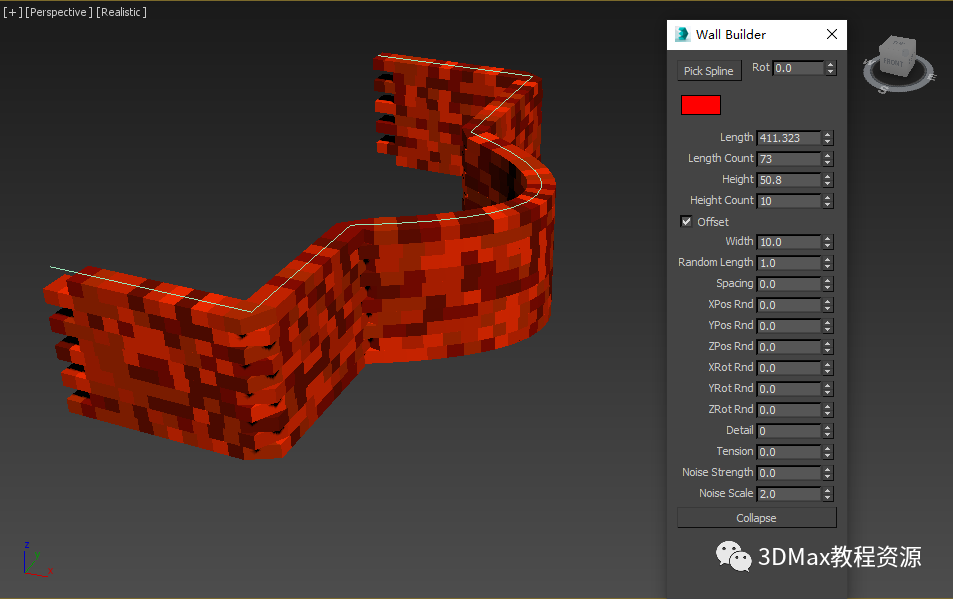Click the Collapse button
Image resolution: width=953 pixels, height=599 pixels.
pyautogui.click(x=757, y=518)
